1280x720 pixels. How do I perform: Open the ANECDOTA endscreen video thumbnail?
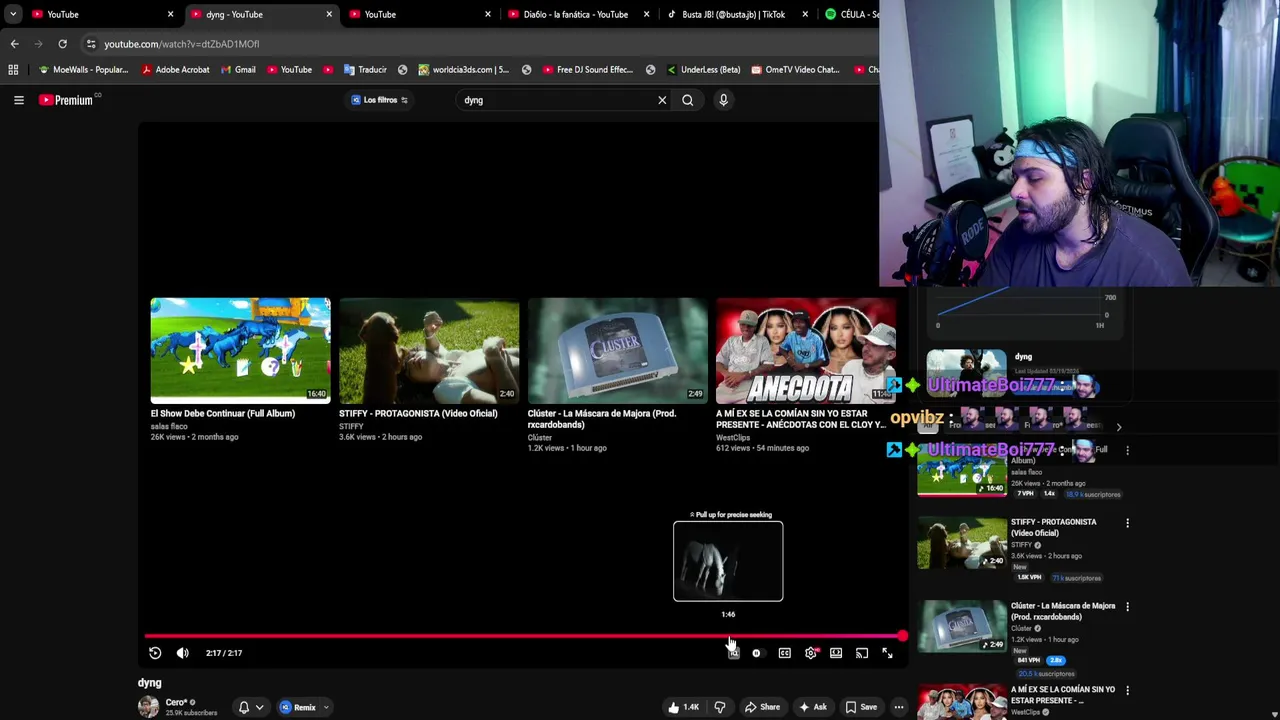[806, 349]
